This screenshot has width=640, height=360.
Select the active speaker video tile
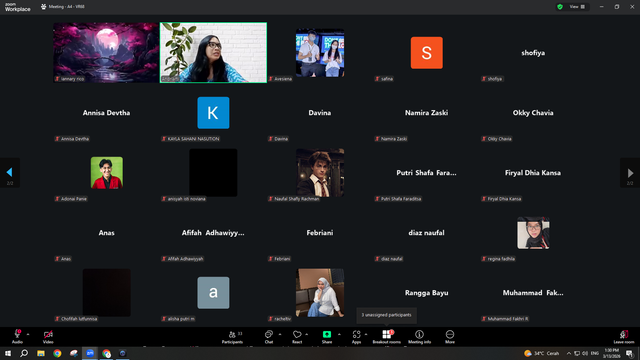[213, 53]
